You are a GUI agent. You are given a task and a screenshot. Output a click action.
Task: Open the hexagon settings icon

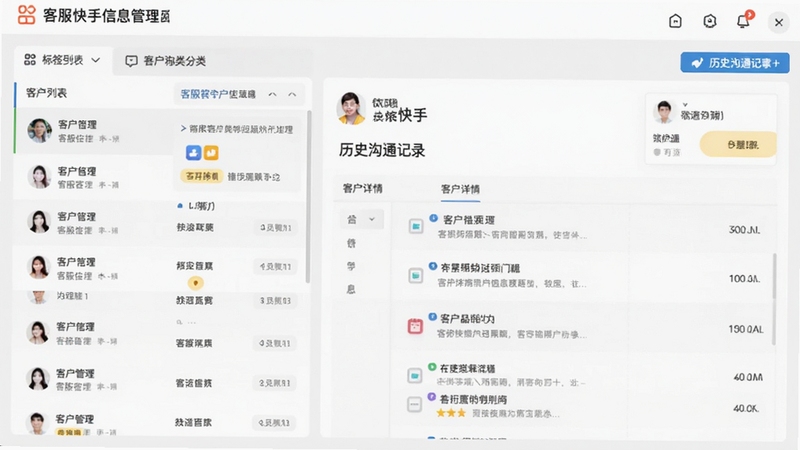710,21
